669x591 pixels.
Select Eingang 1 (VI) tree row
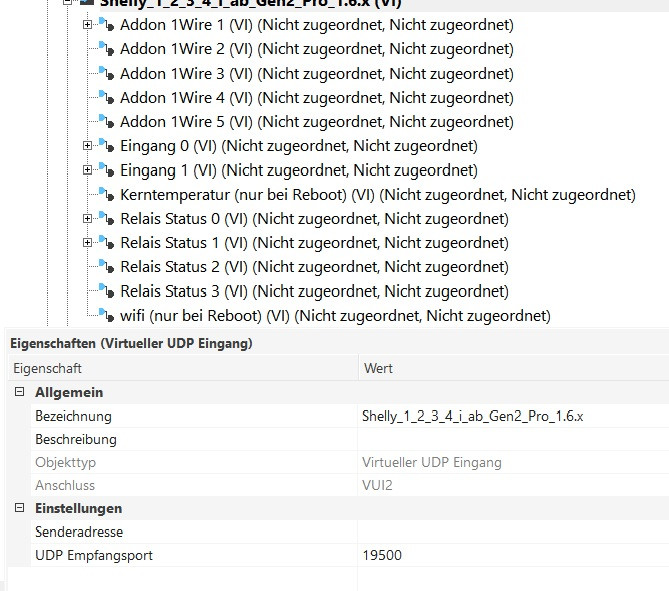pyautogui.click(x=299, y=170)
